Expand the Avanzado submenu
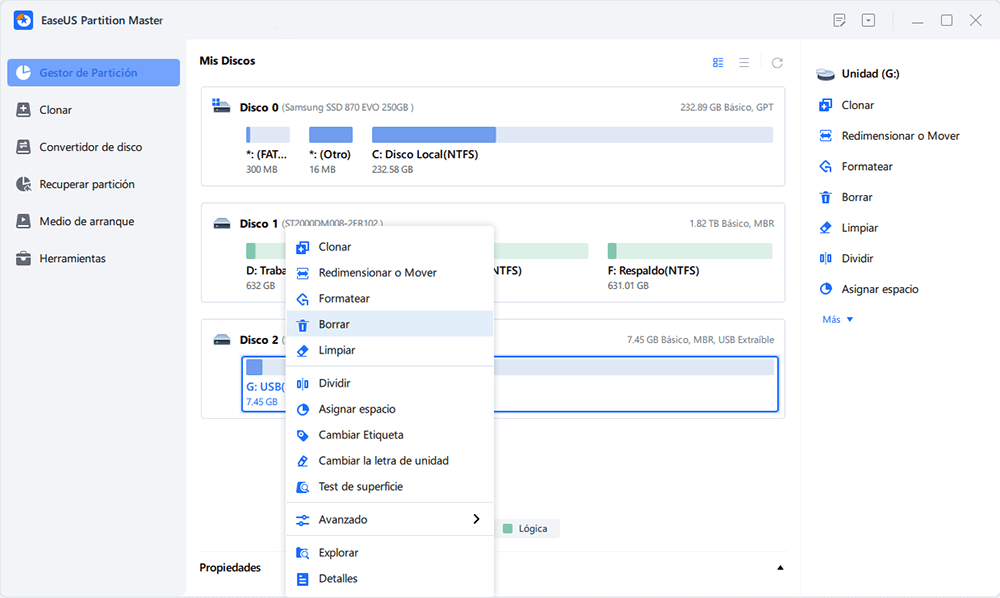1000x598 pixels. coord(390,520)
